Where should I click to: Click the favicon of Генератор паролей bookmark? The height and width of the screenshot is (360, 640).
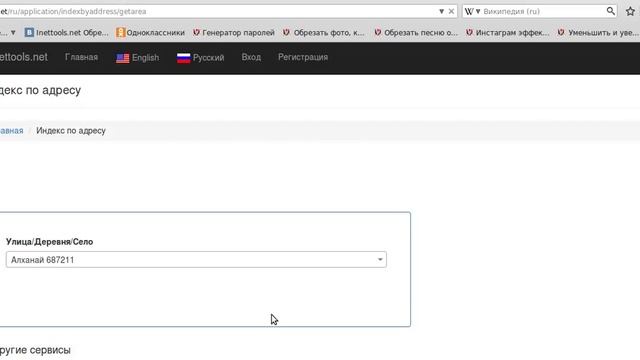click(x=196, y=32)
